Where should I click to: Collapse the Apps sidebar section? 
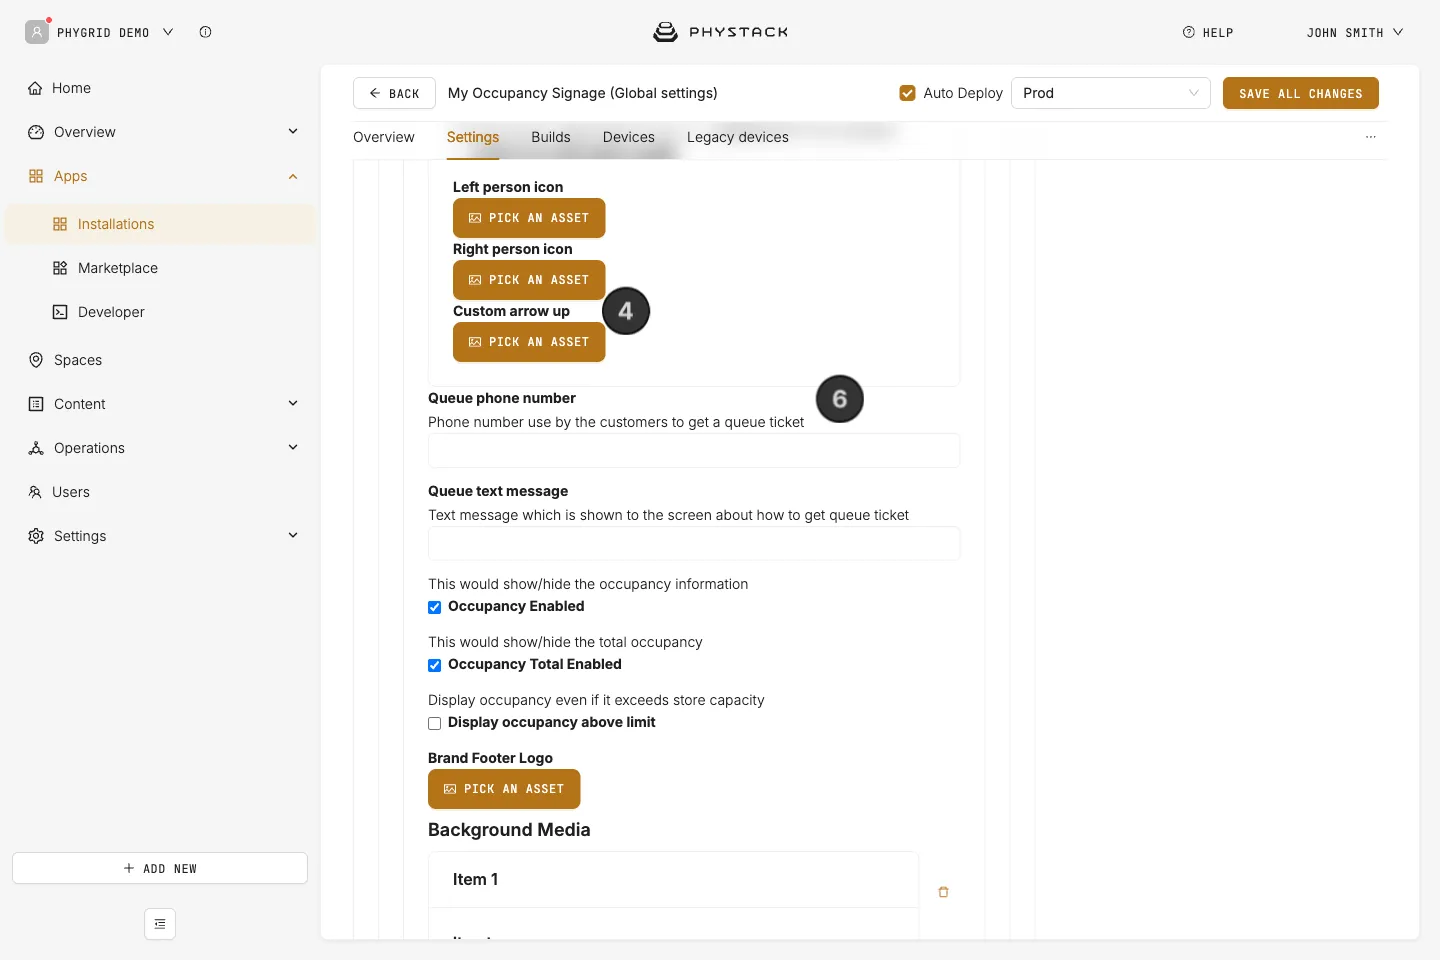point(293,176)
